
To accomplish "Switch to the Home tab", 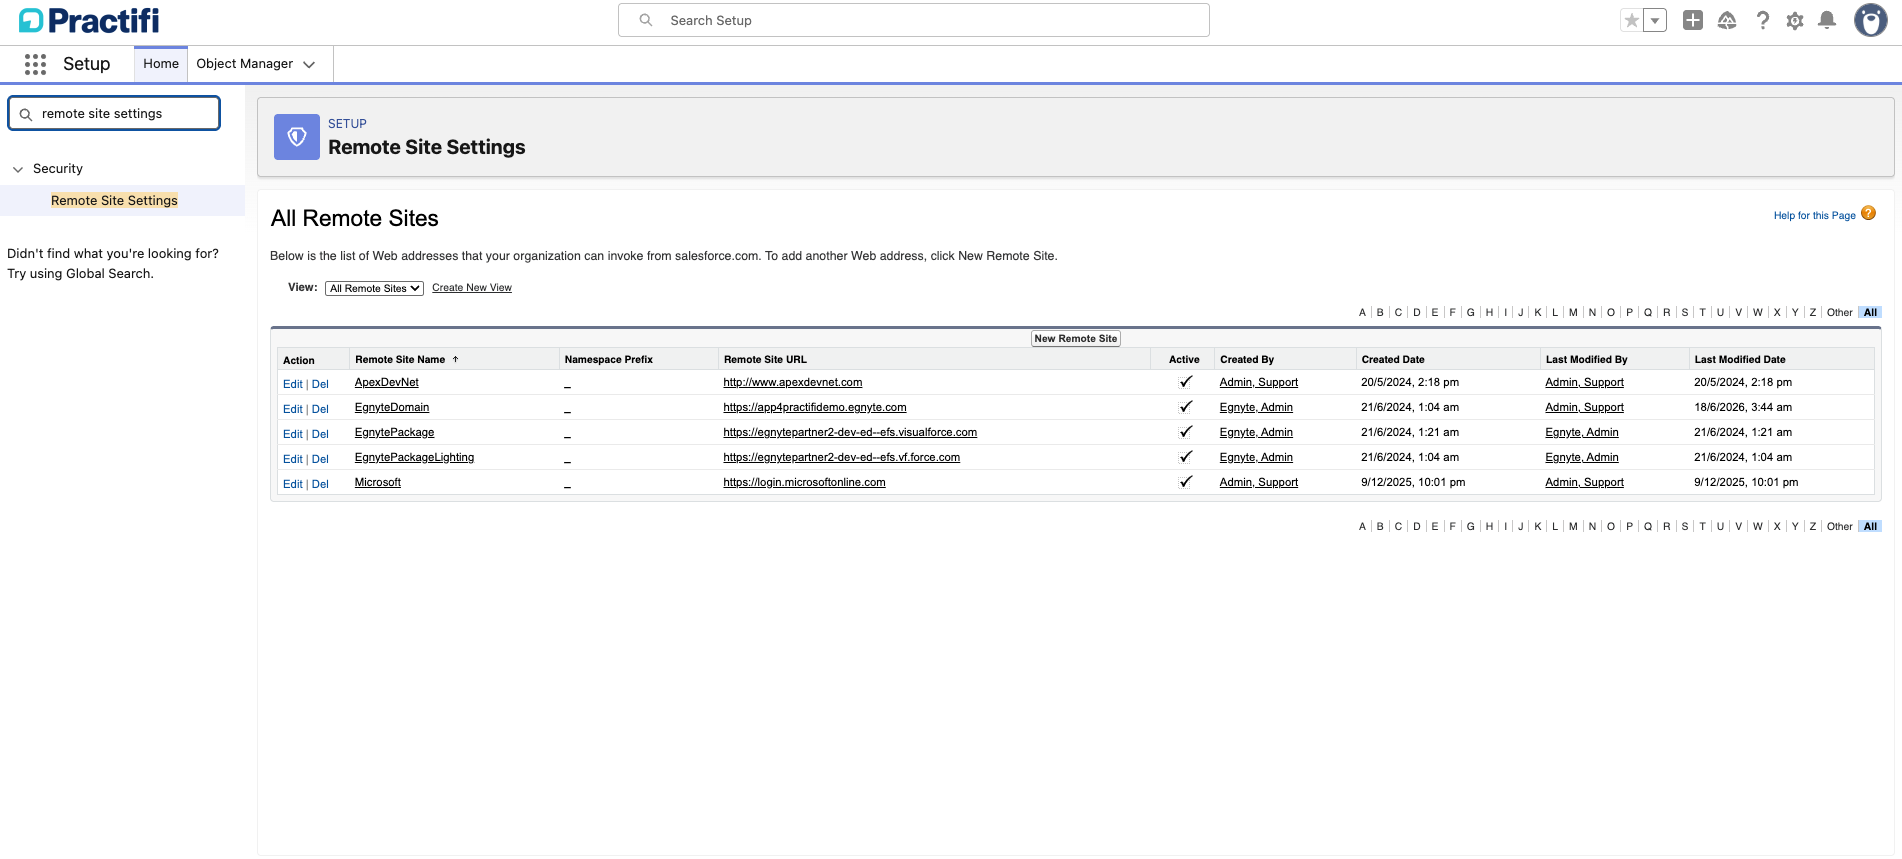I will pyautogui.click(x=161, y=64).
